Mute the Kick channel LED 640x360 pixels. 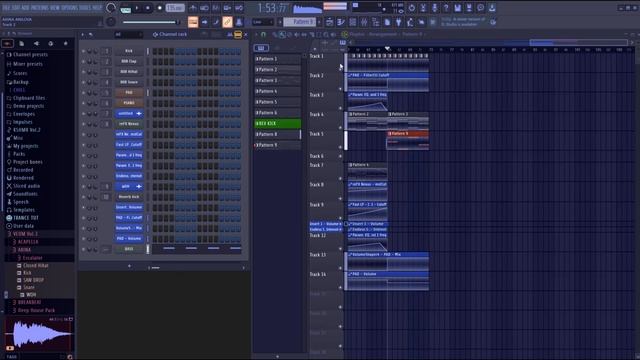pos(84,51)
